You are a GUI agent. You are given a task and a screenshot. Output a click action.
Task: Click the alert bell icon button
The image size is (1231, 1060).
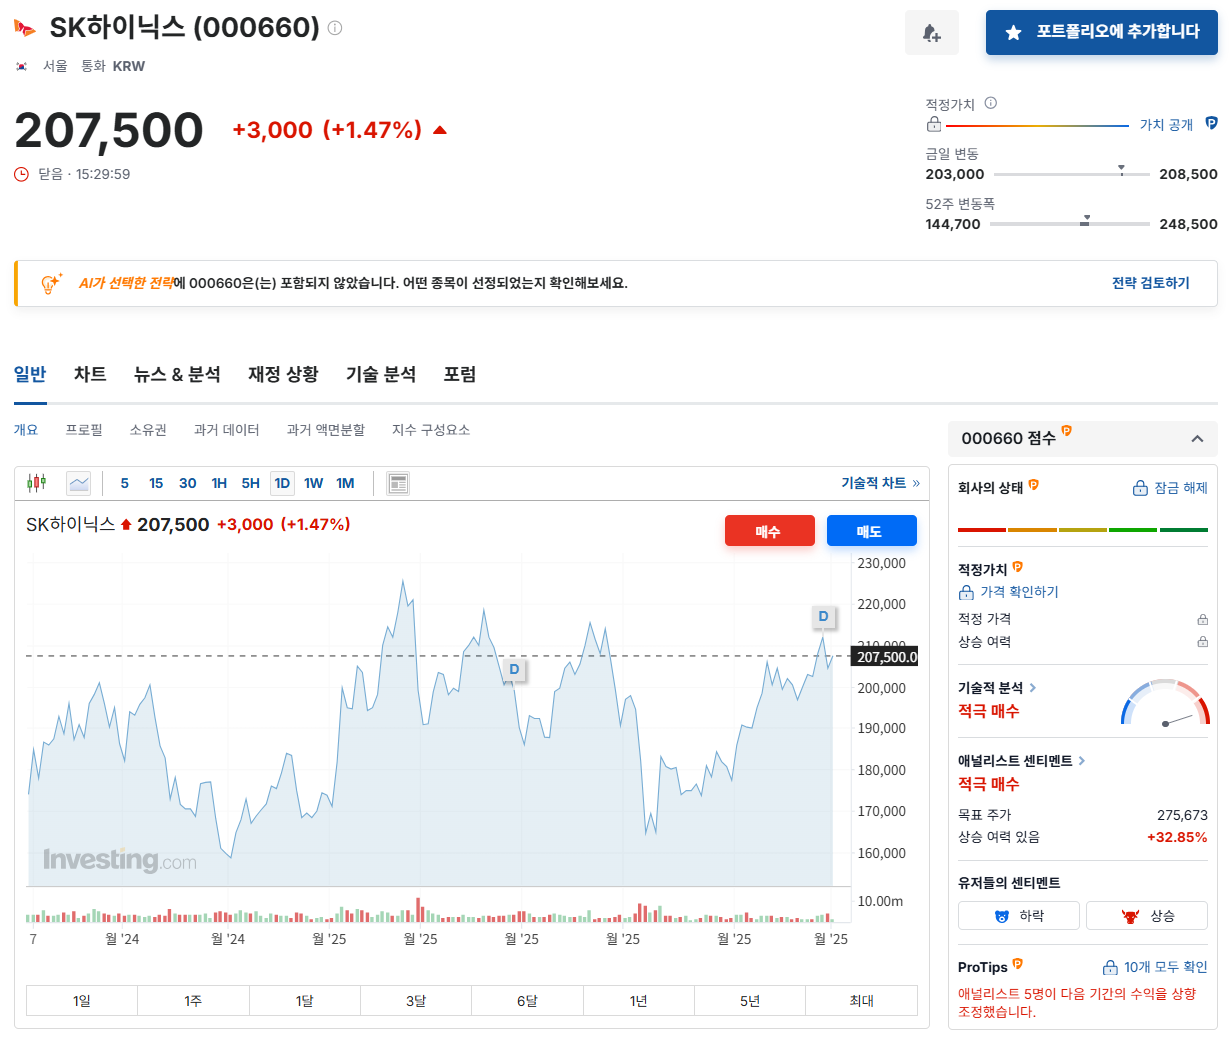click(931, 33)
